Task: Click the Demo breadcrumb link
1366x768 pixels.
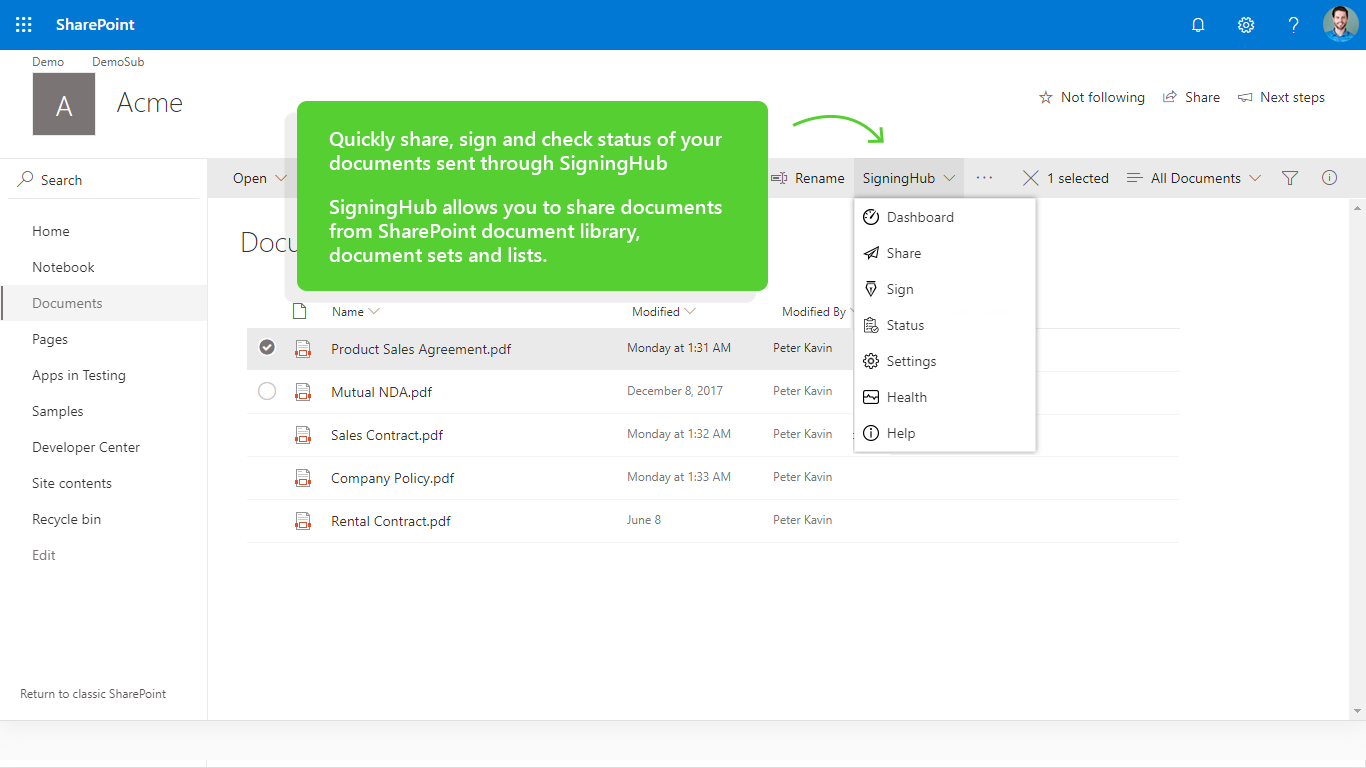Action: tap(48, 62)
